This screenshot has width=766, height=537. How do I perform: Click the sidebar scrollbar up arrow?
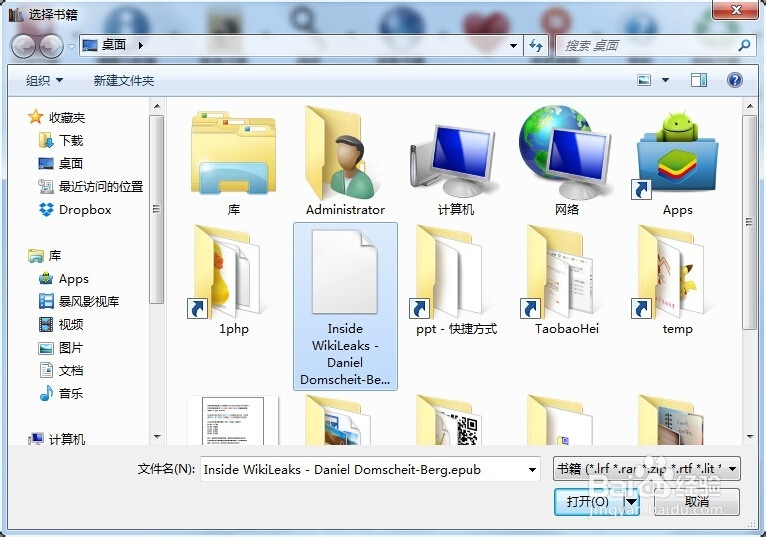(157, 106)
